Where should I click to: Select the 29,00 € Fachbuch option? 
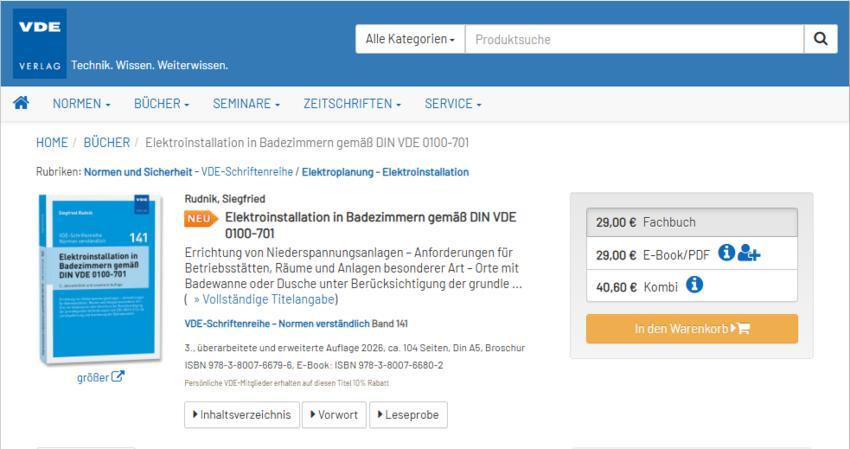pos(692,222)
